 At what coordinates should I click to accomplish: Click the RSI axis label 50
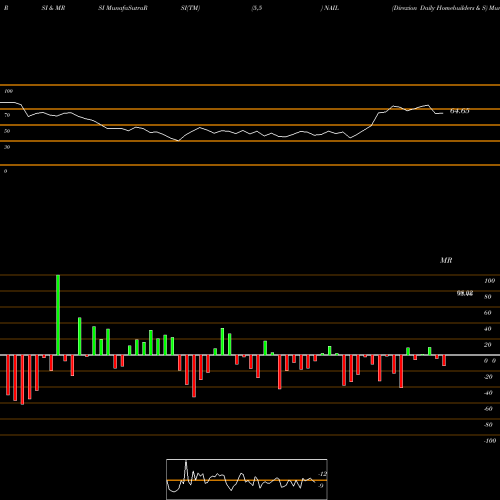pos(7,131)
